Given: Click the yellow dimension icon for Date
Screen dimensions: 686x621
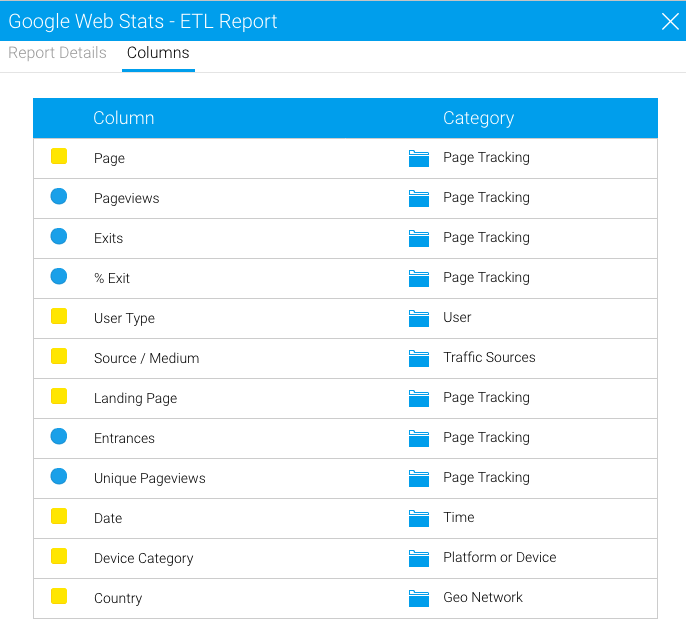Looking at the screenshot, I should [59, 516].
